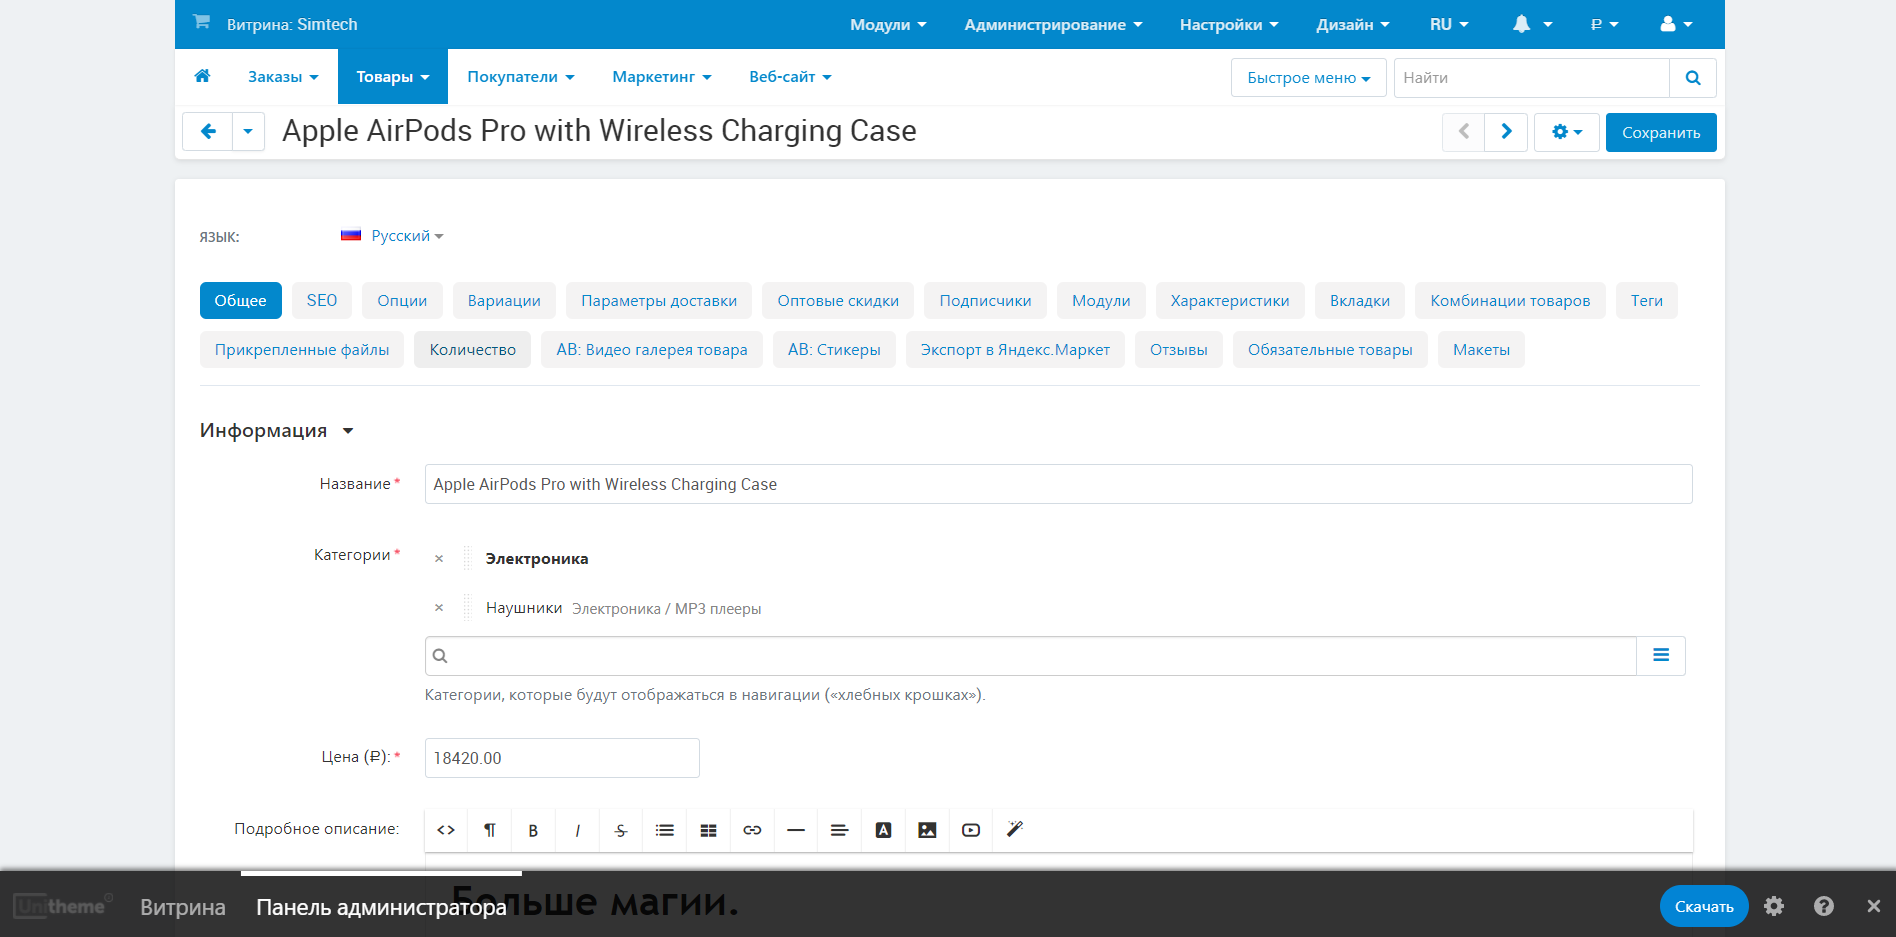The width and height of the screenshot is (1896, 937).
Task: Open the back-button dropdown caret
Action: pyautogui.click(x=248, y=131)
